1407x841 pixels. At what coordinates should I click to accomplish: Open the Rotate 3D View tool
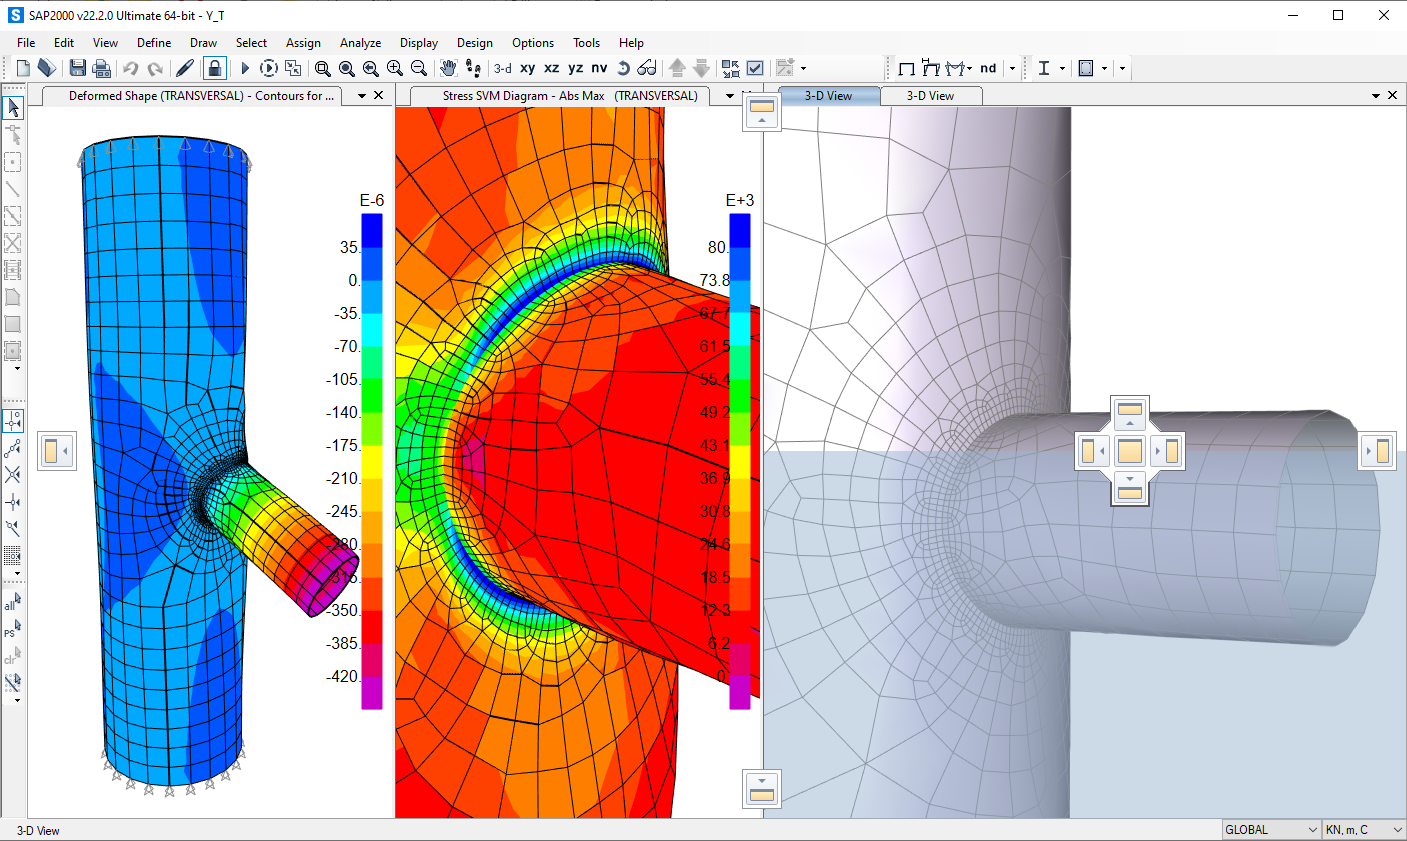coord(621,68)
